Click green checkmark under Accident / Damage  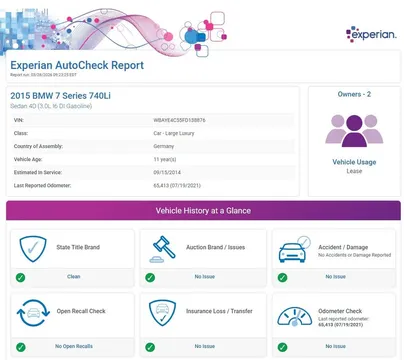tap(282, 277)
